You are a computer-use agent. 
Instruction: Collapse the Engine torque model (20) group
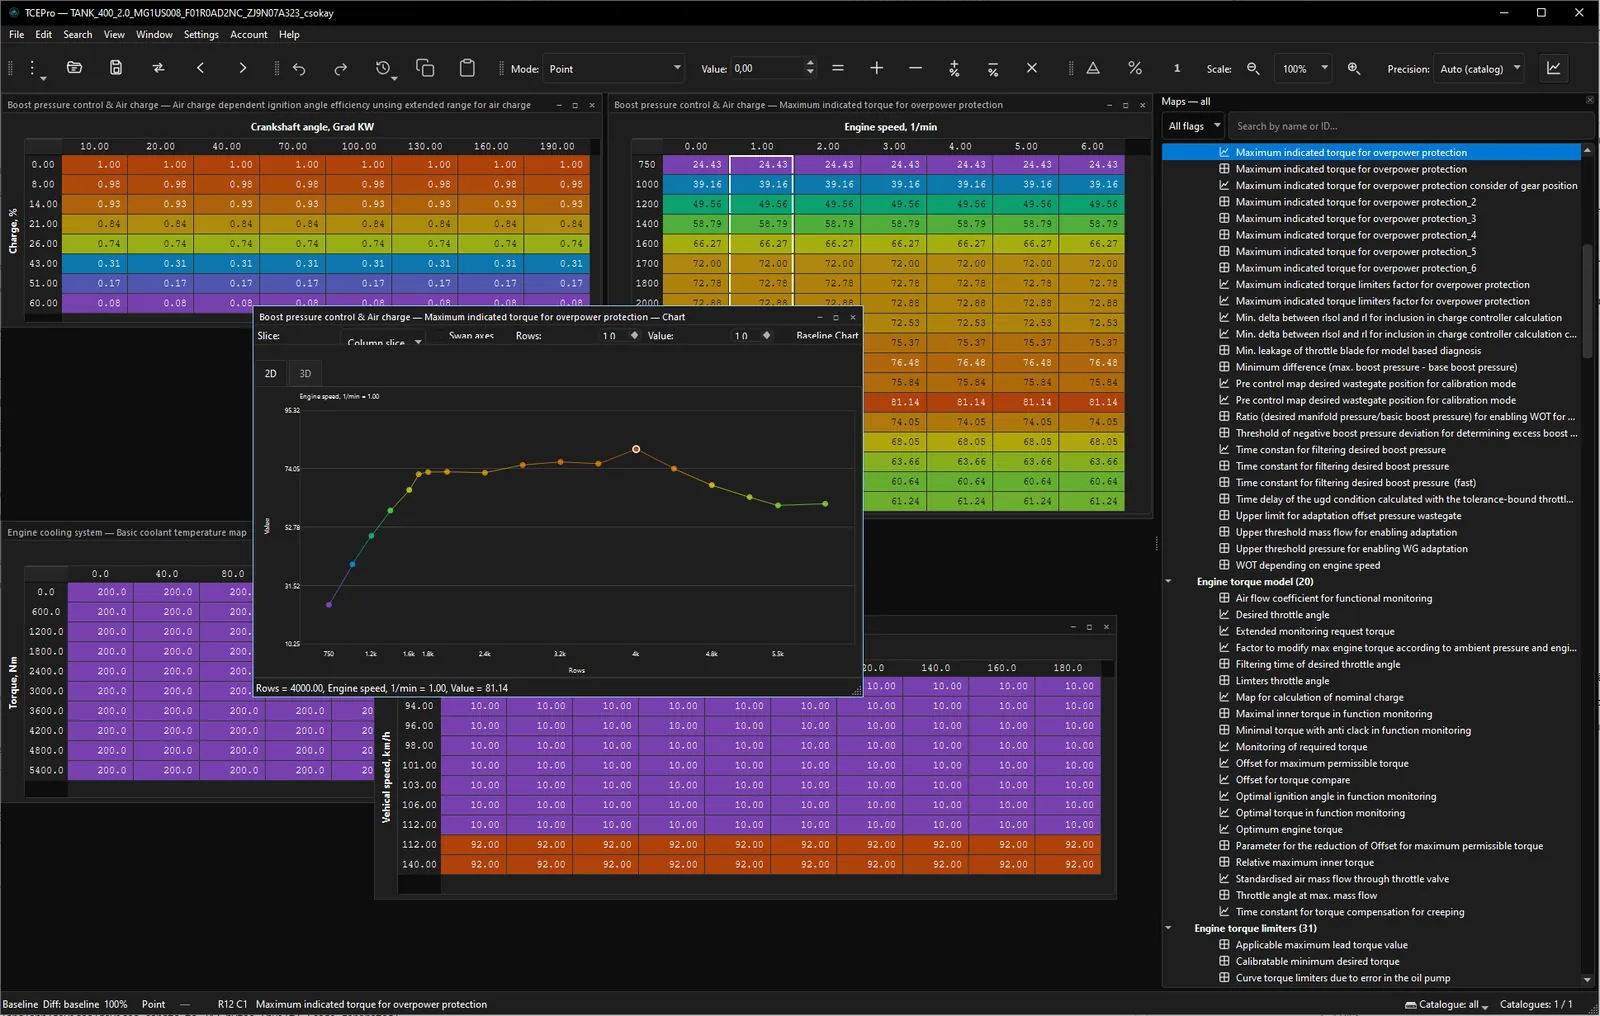click(x=1168, y=582)
